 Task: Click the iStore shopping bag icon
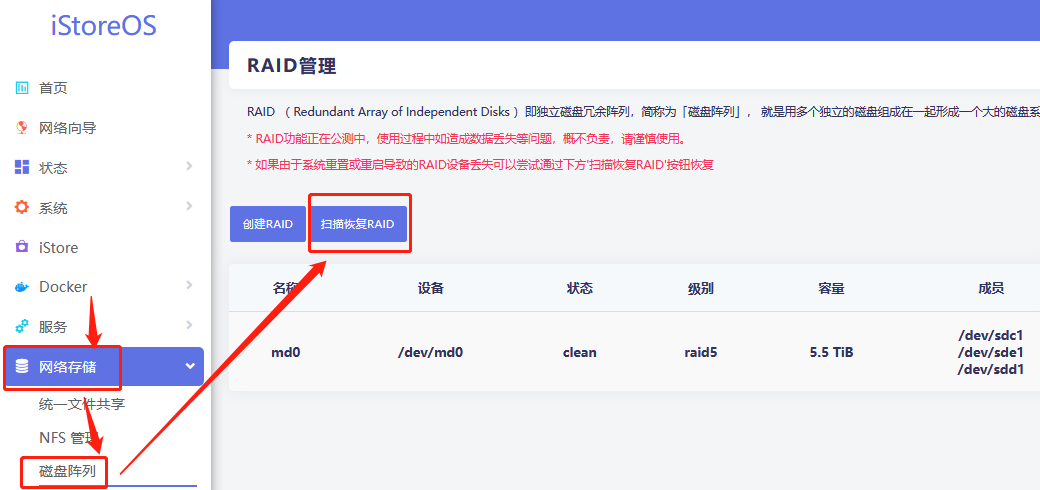click(22, 247)
